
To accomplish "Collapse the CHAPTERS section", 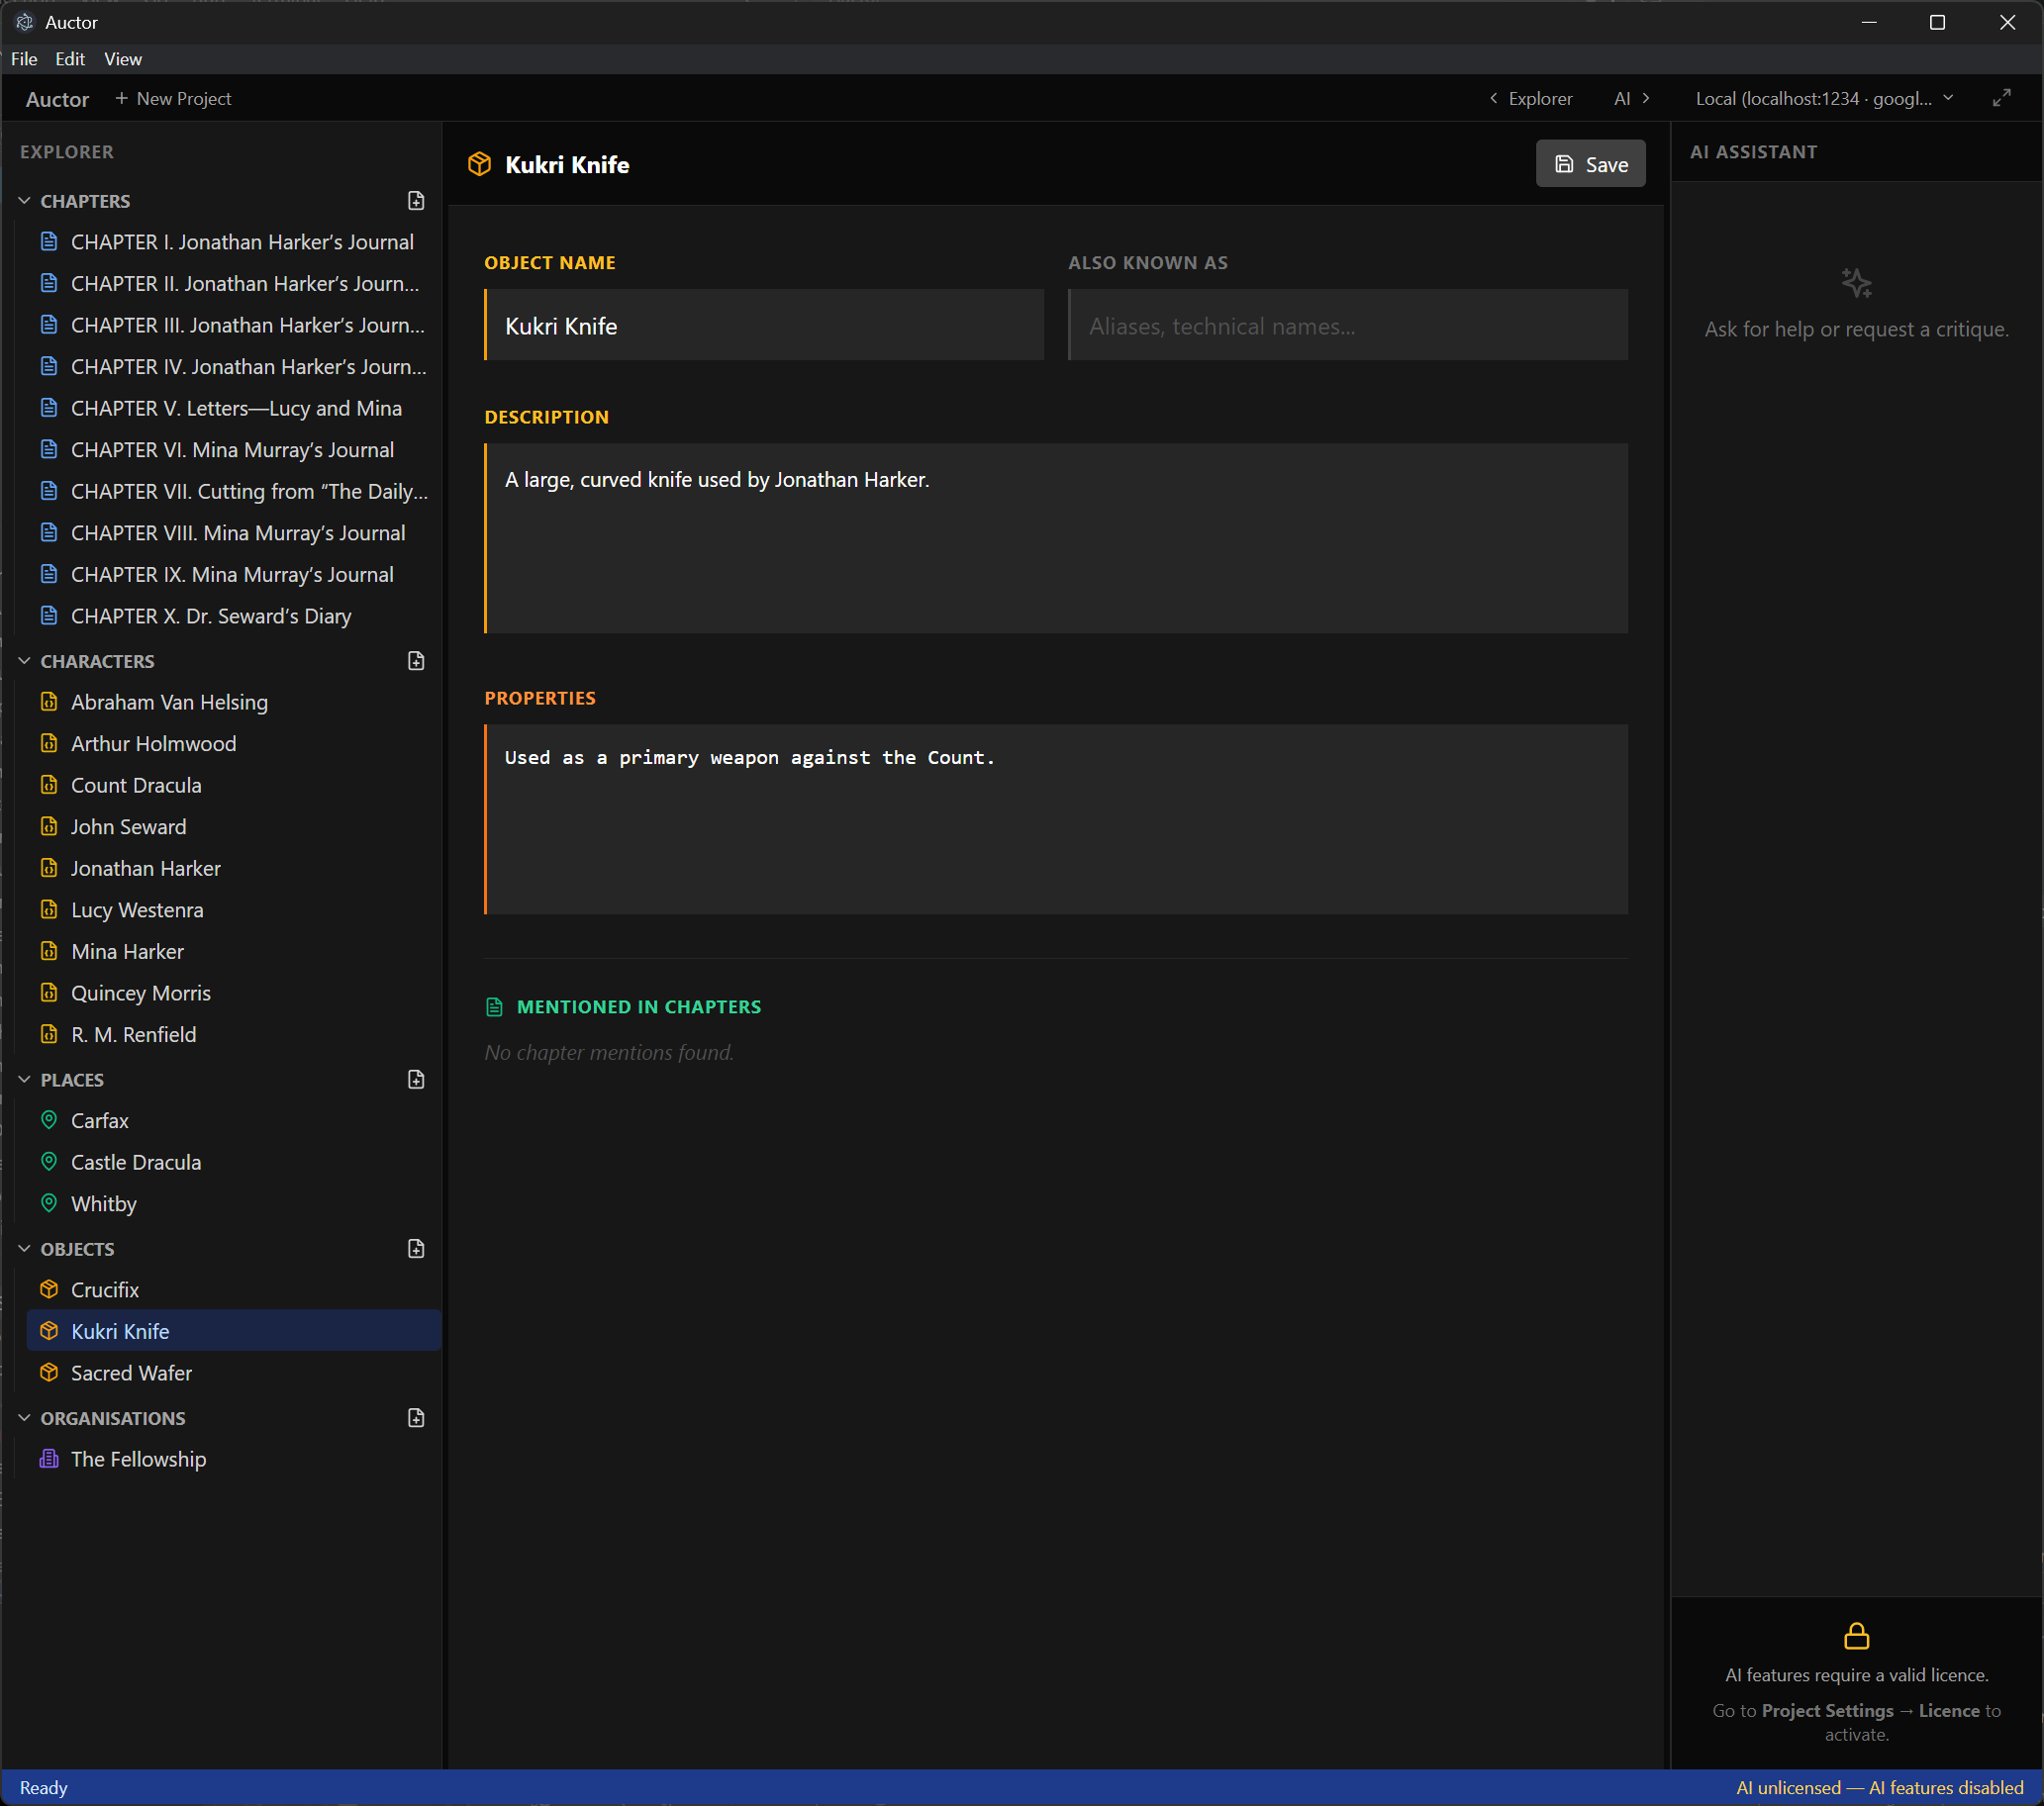I will tap(25, 201).
